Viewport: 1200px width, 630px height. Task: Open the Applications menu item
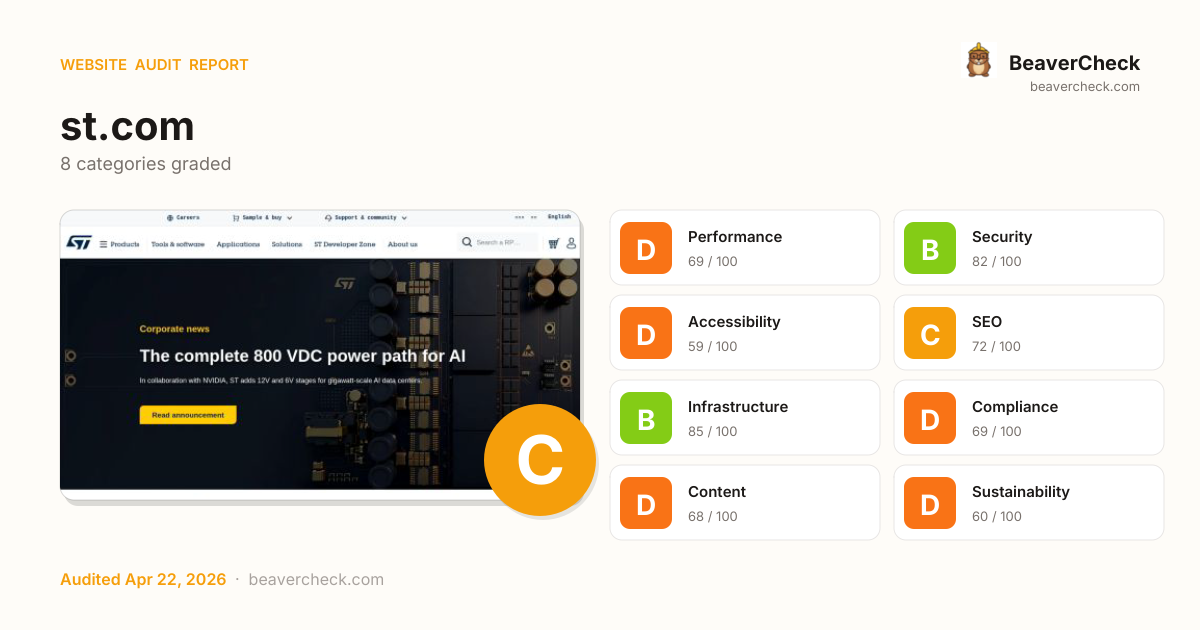coord(238,244)
